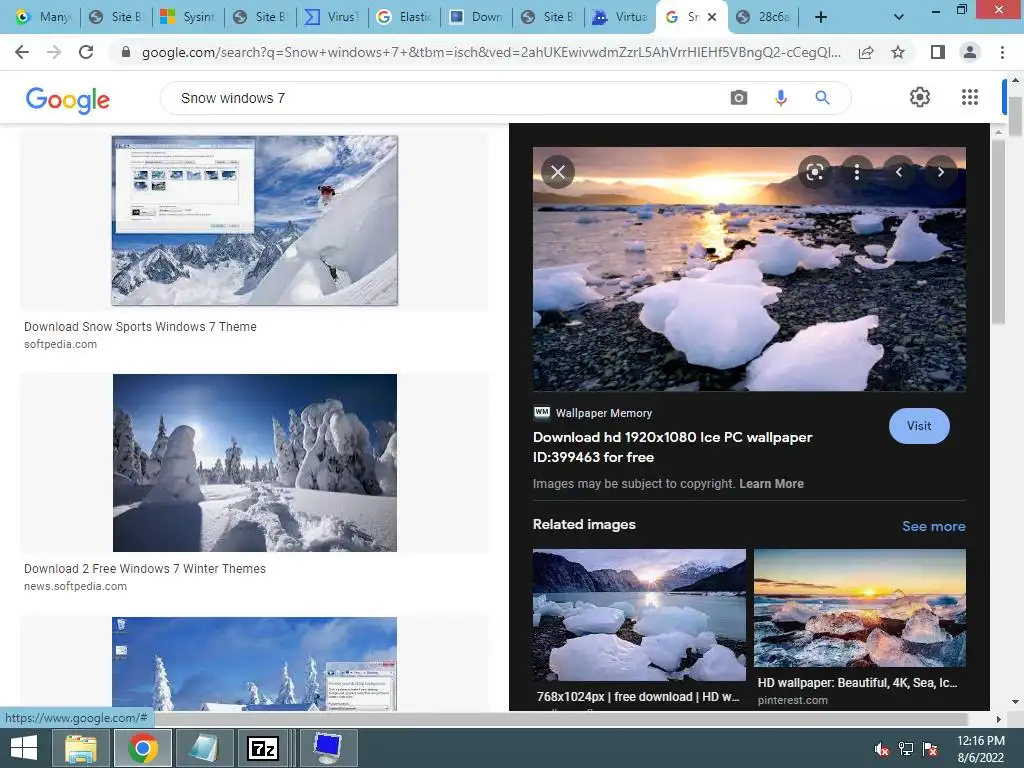This screenshot has height=768, width=1024.
Task: Select the snowy trees Winter Themes thumbnail
Action: (x=255, y=462)
